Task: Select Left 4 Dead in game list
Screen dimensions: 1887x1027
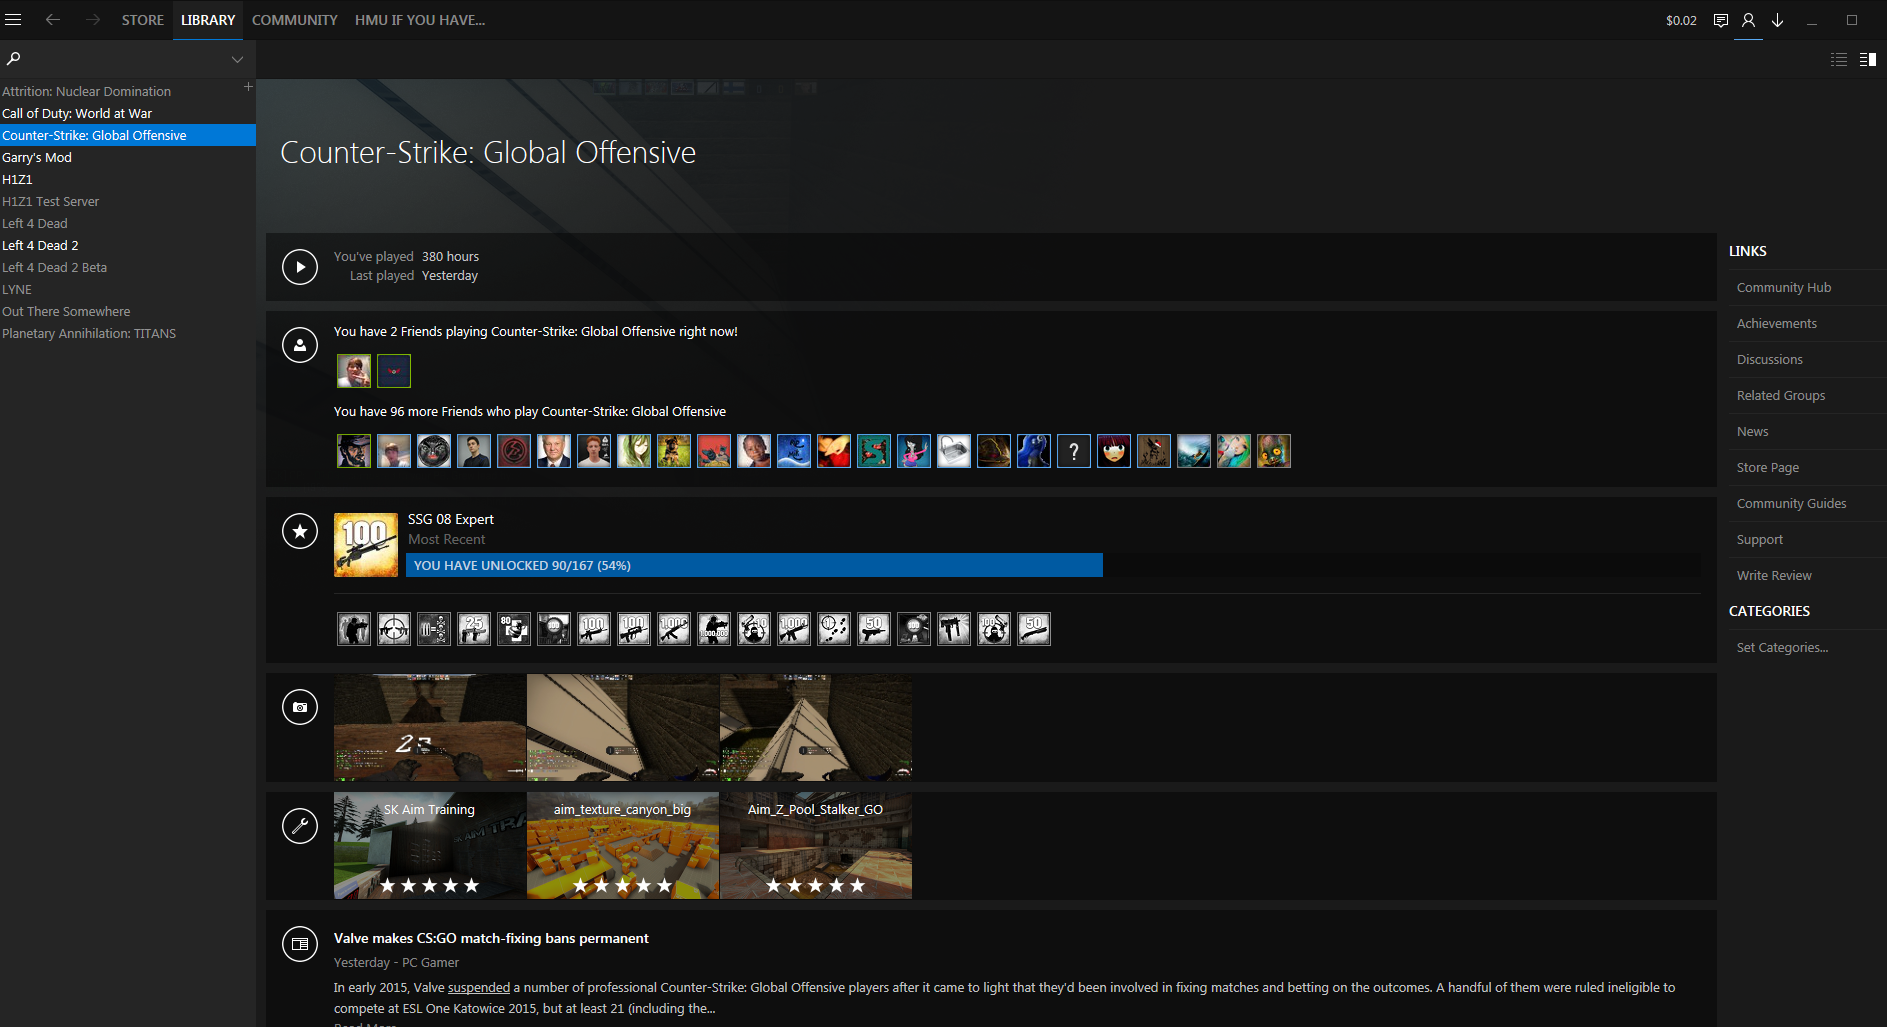Action: tap(128, 223)
